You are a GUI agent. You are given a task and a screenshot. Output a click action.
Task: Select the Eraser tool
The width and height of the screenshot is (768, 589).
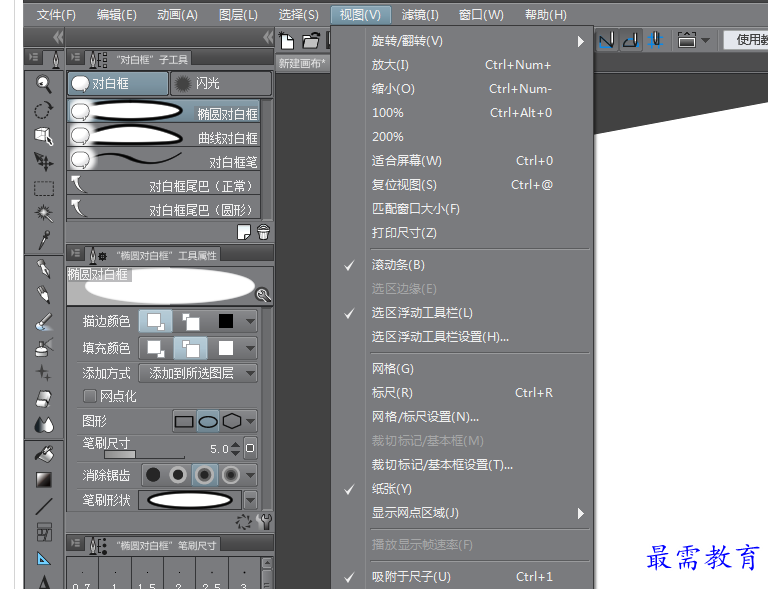(x=44, y=399)
